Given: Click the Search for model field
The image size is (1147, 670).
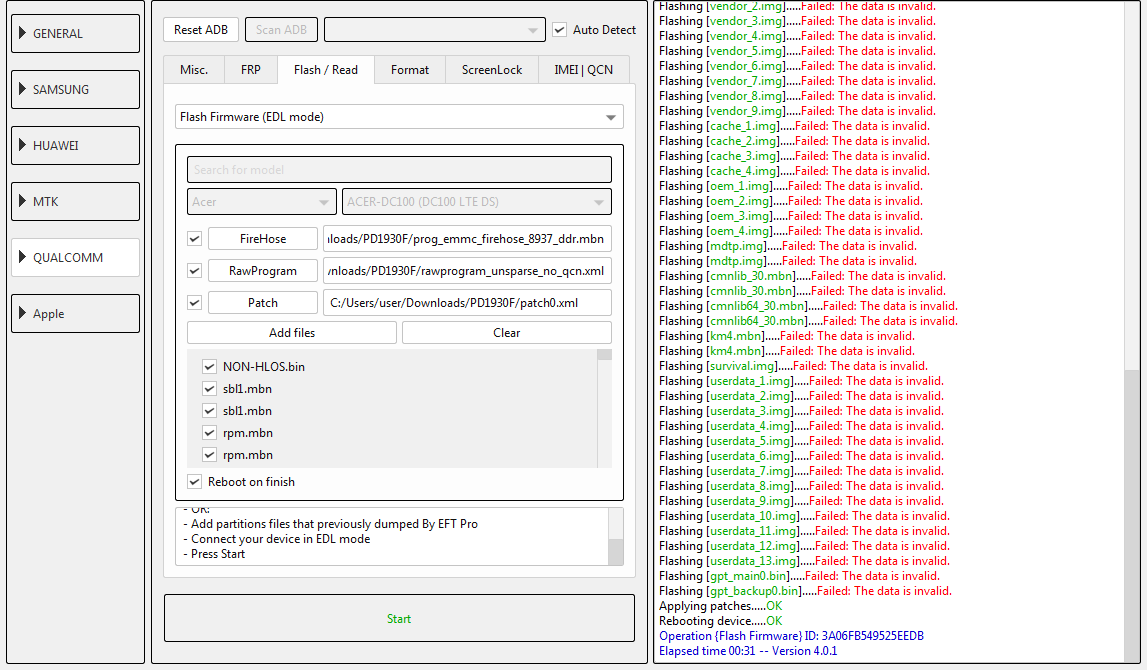Looking at the screenshot, I should 399,170.
